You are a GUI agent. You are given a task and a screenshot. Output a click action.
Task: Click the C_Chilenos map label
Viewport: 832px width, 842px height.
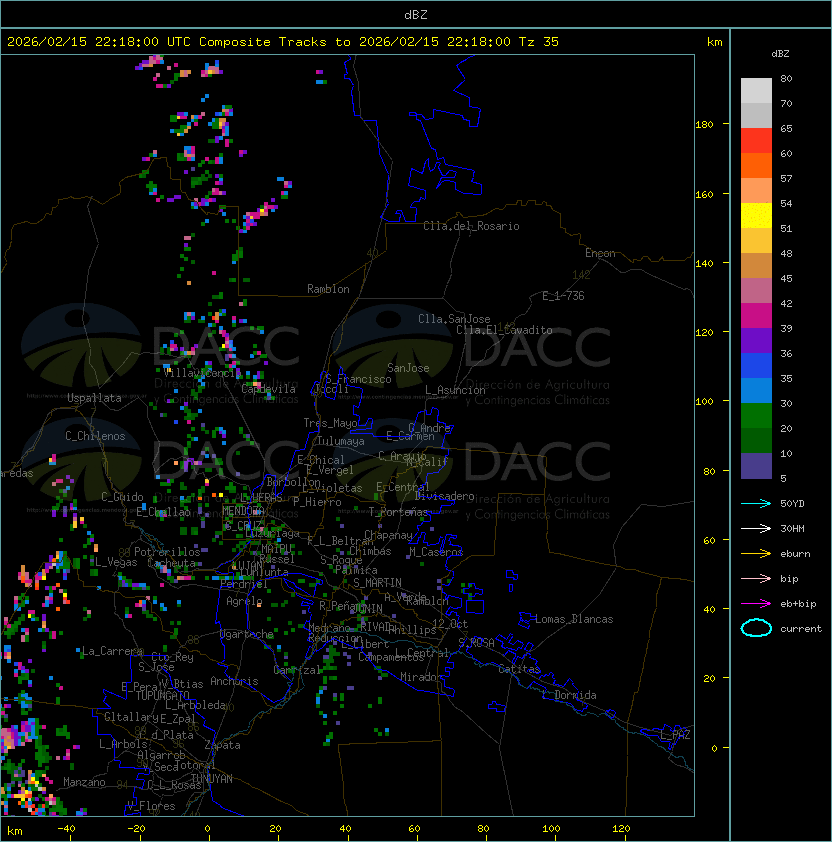tap(95, 436)
